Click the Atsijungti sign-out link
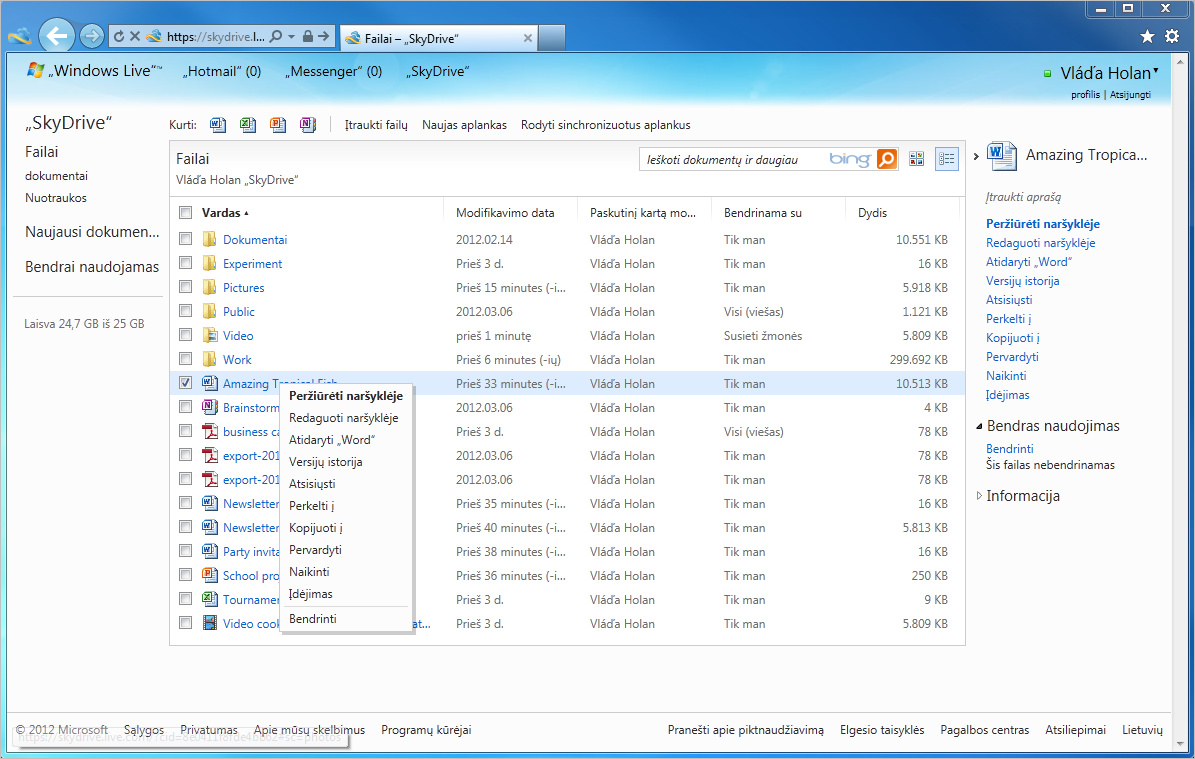Viewport: 1195px width, 759px height. tap(1130, 94)
